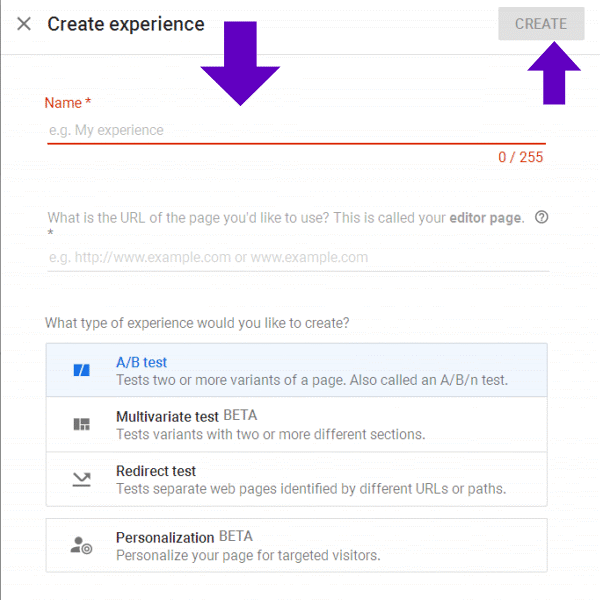Click the Personalization person icon

coord(81,545)
